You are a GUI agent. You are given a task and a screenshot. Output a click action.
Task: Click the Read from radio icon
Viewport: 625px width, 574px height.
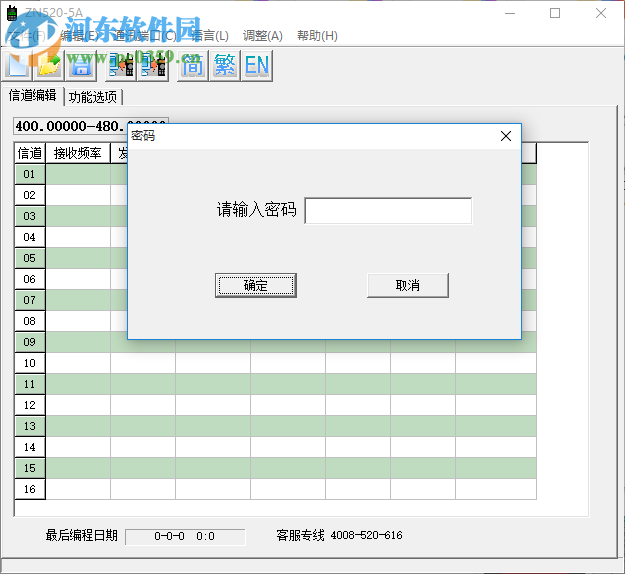[121, 66]
